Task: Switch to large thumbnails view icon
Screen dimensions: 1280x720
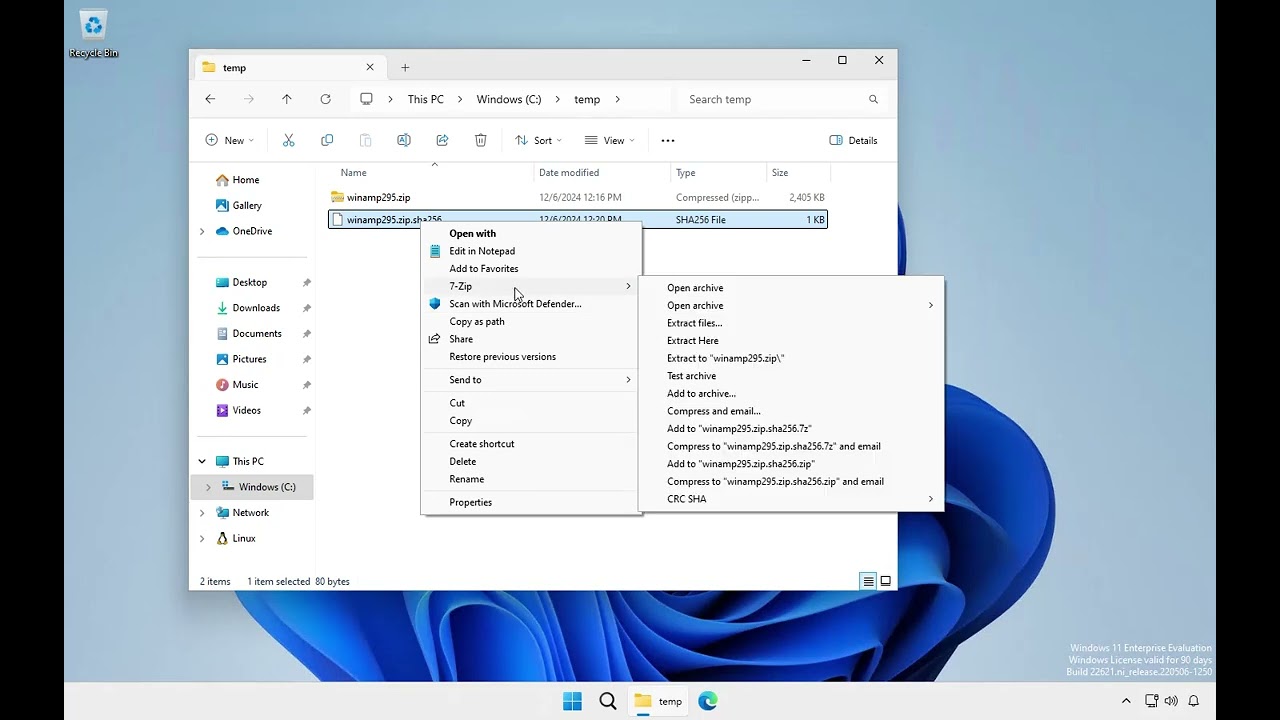Action: click(x=885, y=581)
